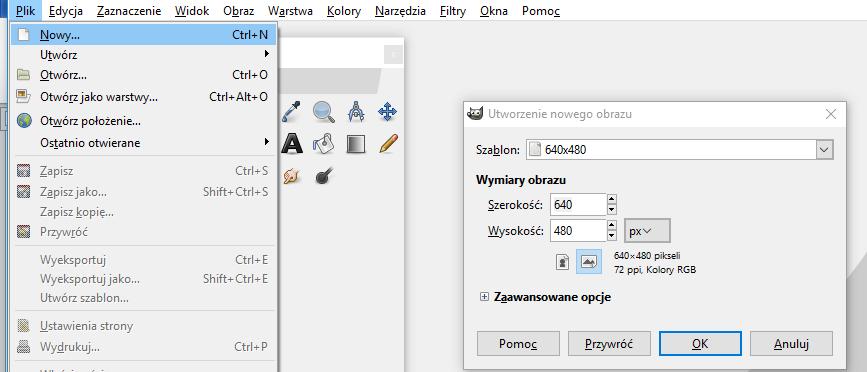Select the Smudge finger tool

[x=290, y=176]
